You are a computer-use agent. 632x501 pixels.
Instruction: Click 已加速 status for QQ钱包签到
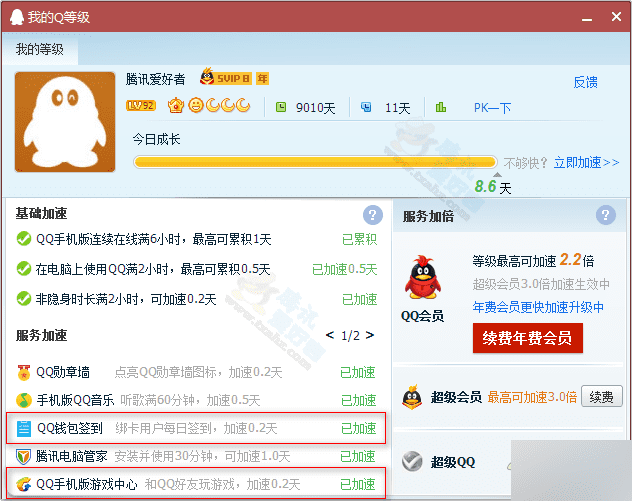358,428
